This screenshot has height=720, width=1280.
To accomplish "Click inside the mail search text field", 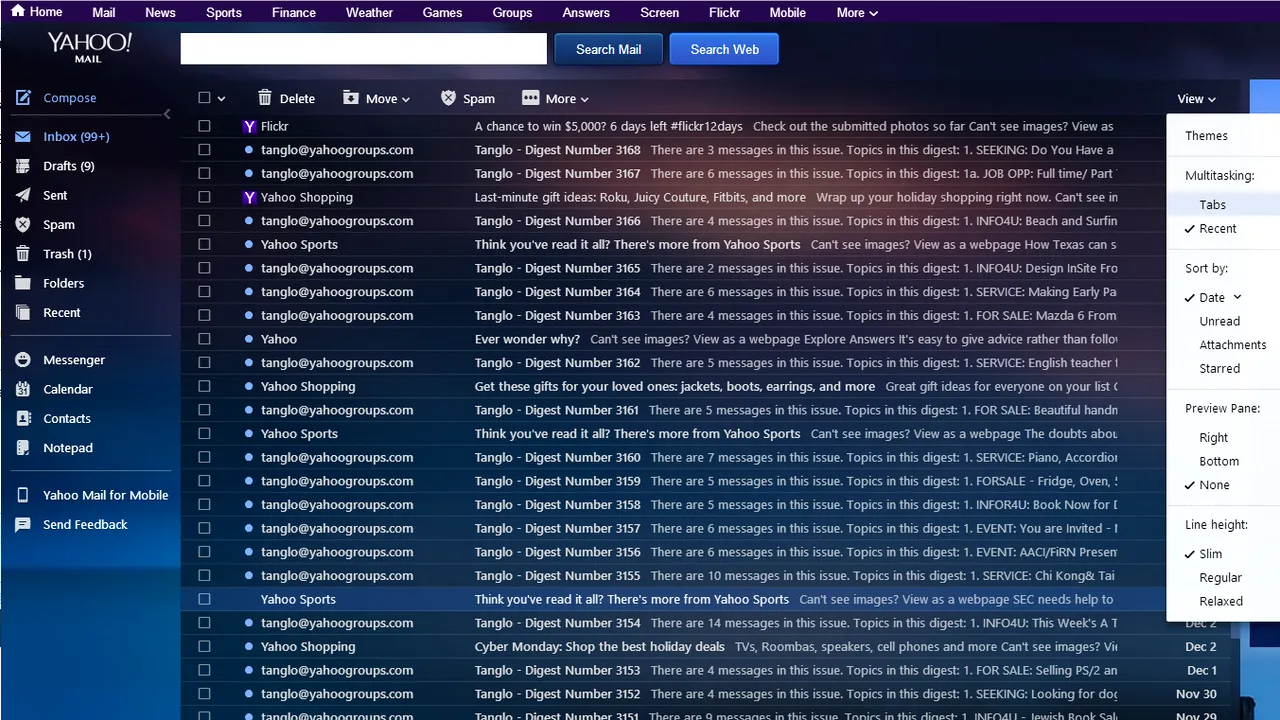I will (363, 49).
